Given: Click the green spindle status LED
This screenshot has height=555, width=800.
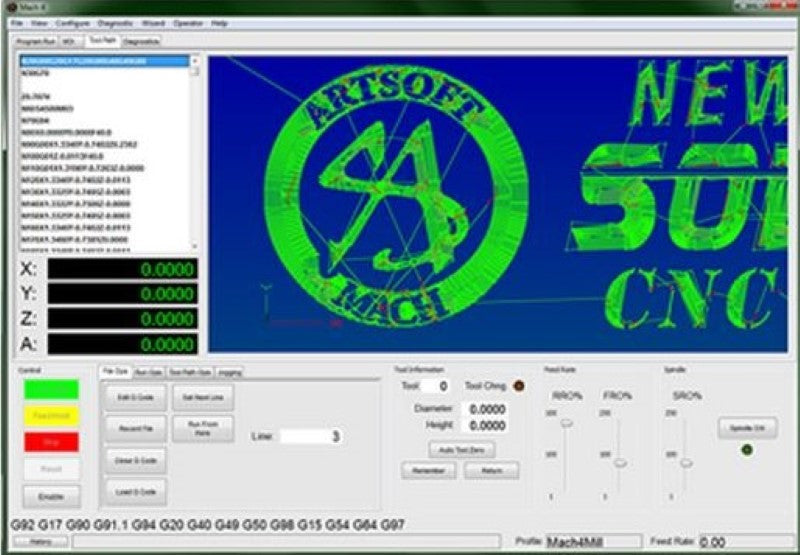Looking at the screenshot, I should click(746, 450).
